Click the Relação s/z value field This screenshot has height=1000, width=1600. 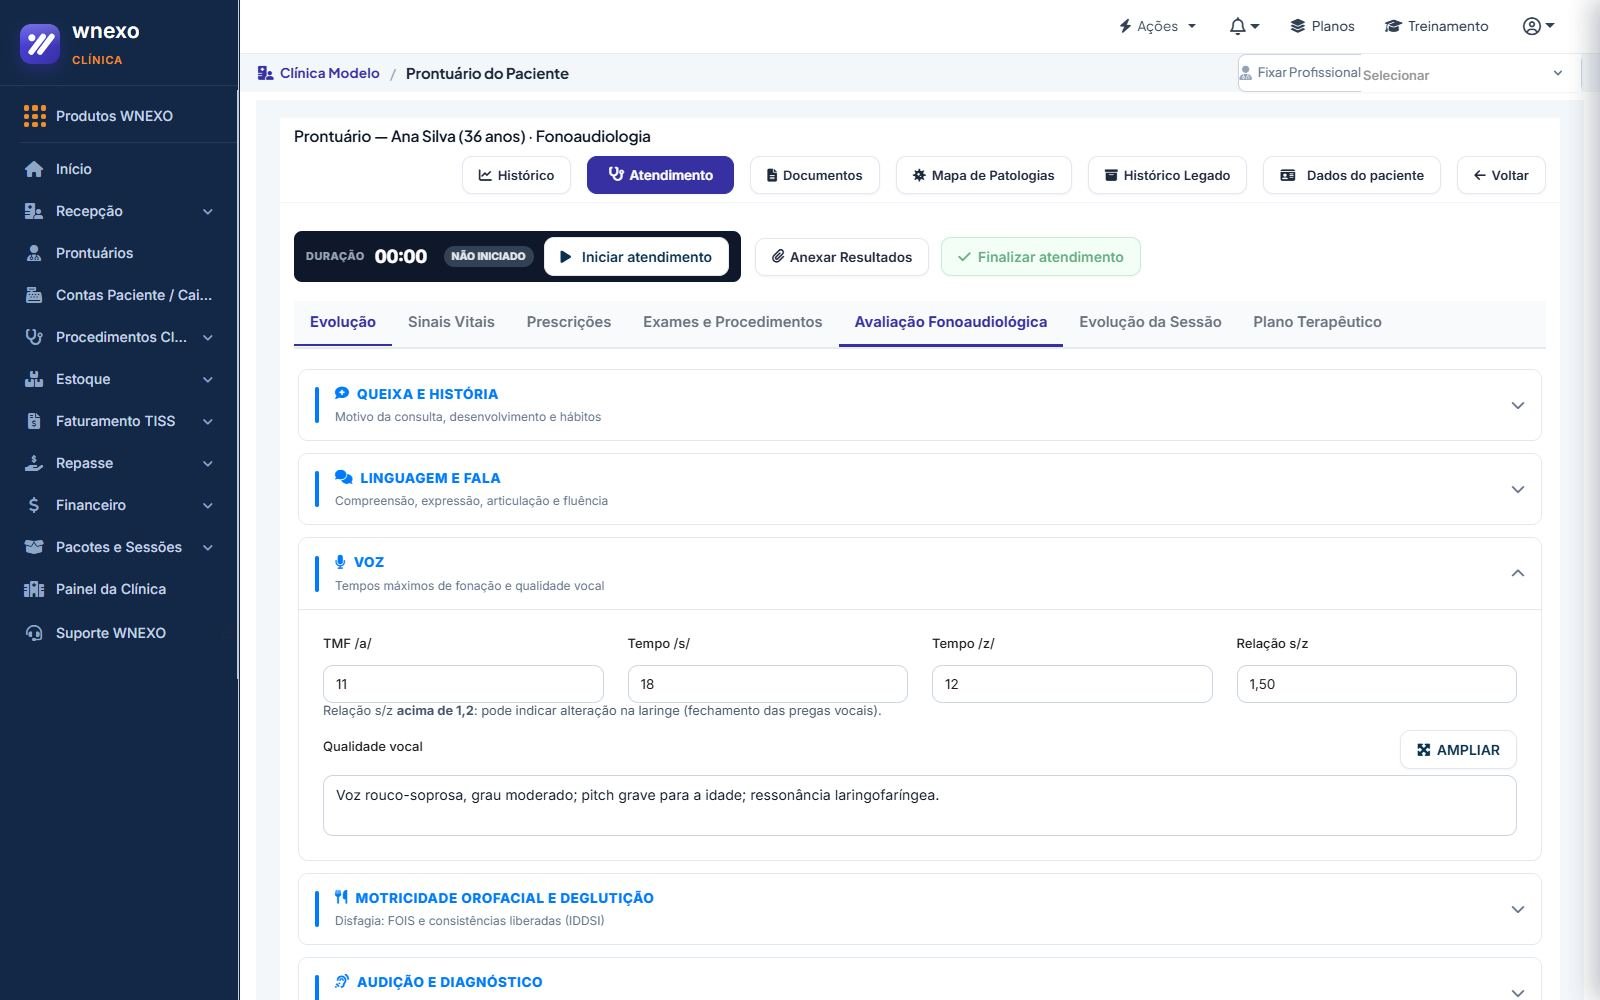(x=1376, y=684)
